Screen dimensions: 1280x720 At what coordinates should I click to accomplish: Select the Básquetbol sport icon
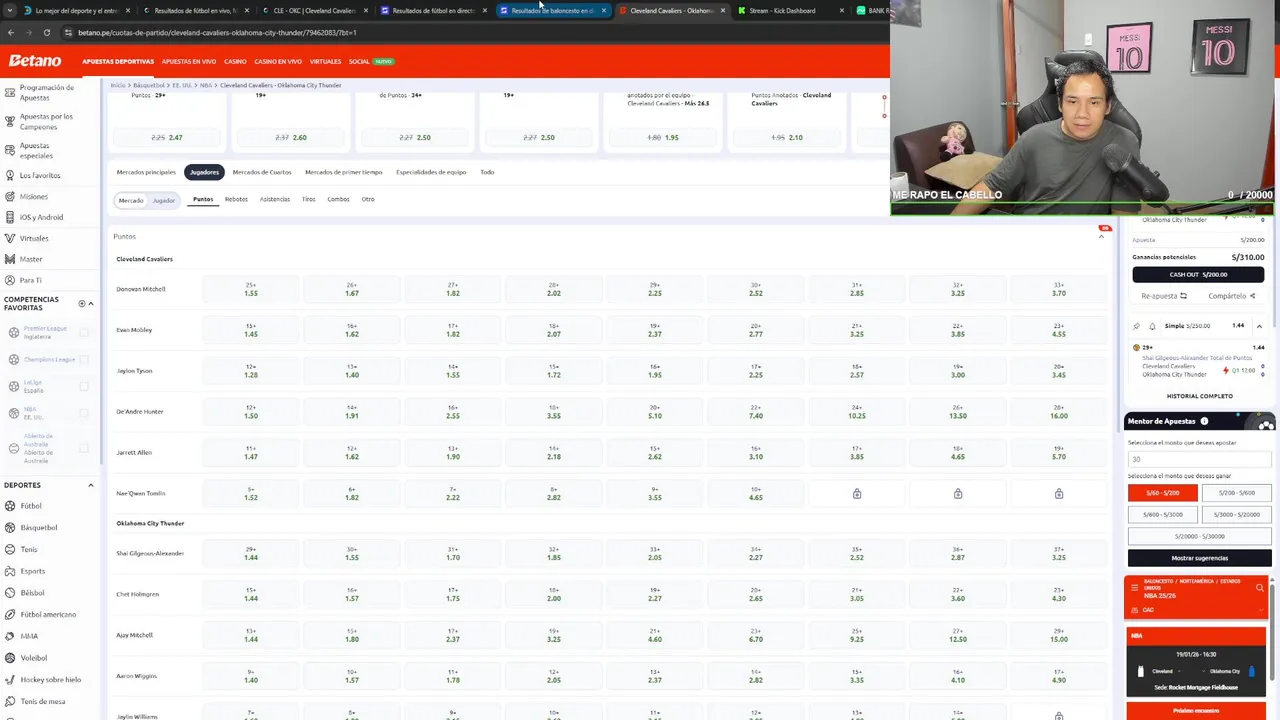click(x=9, y=527)
